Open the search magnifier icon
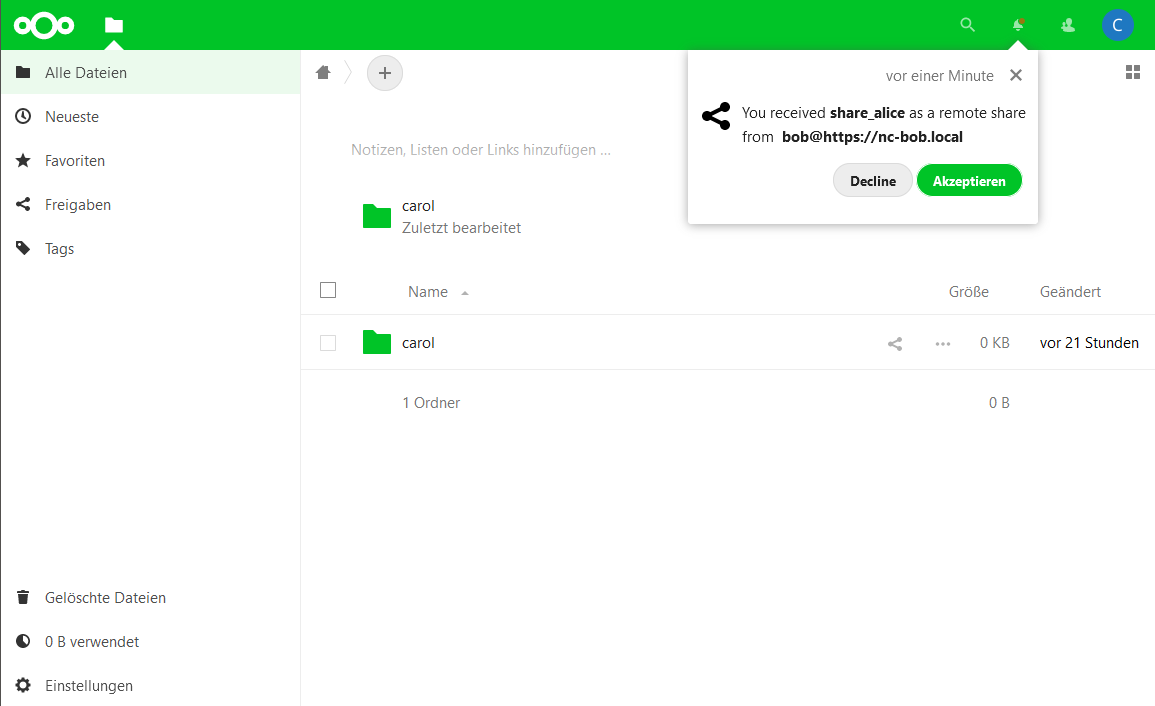Image resolution: width=1155 pixels, height=706 pixels. pos(967,25)
